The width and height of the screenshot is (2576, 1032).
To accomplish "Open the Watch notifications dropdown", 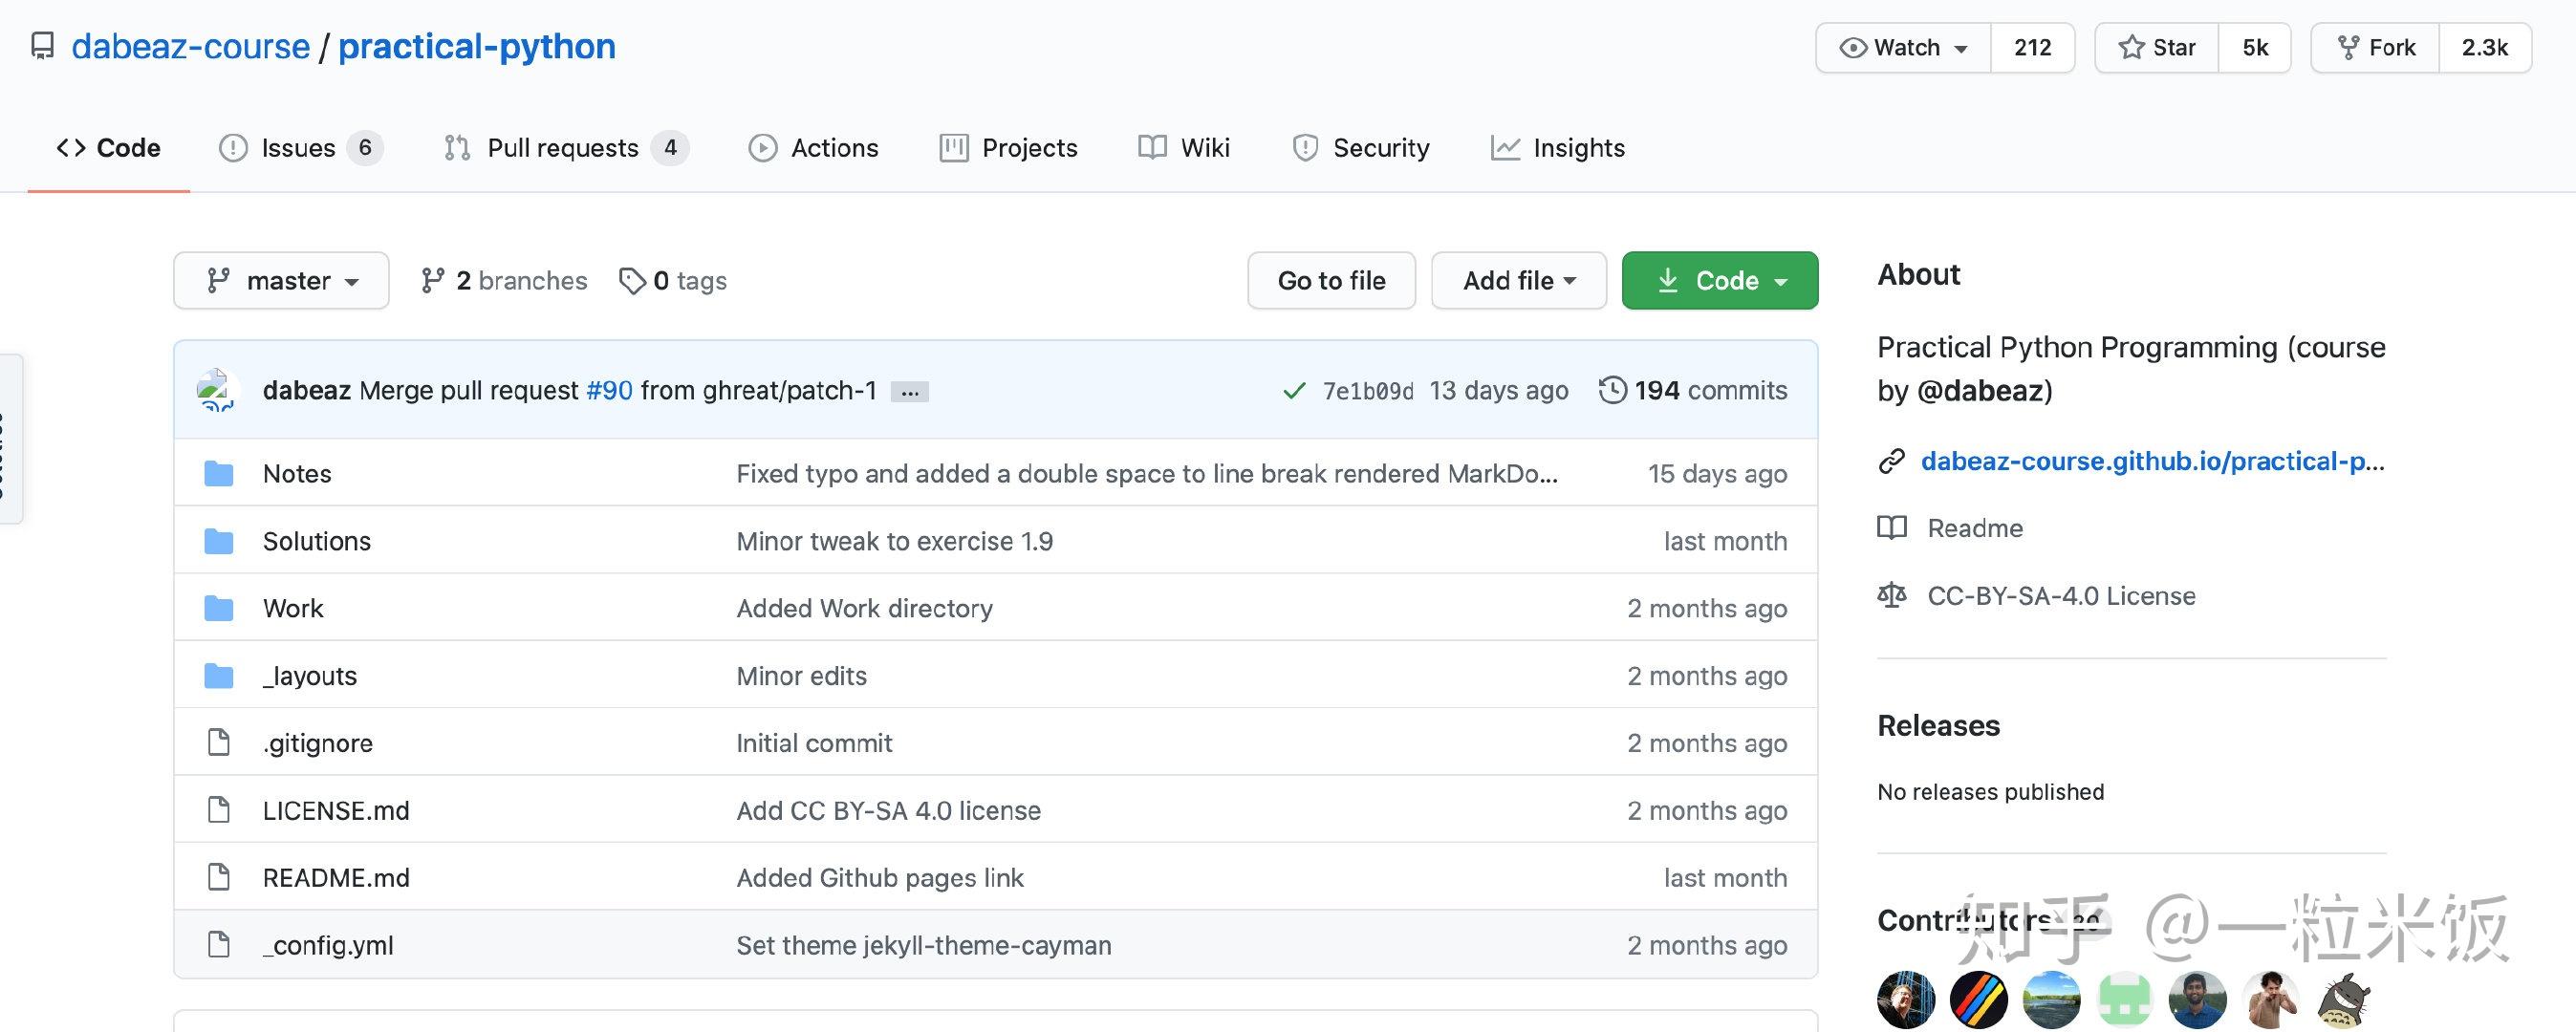I will [x=1904, y=48].
